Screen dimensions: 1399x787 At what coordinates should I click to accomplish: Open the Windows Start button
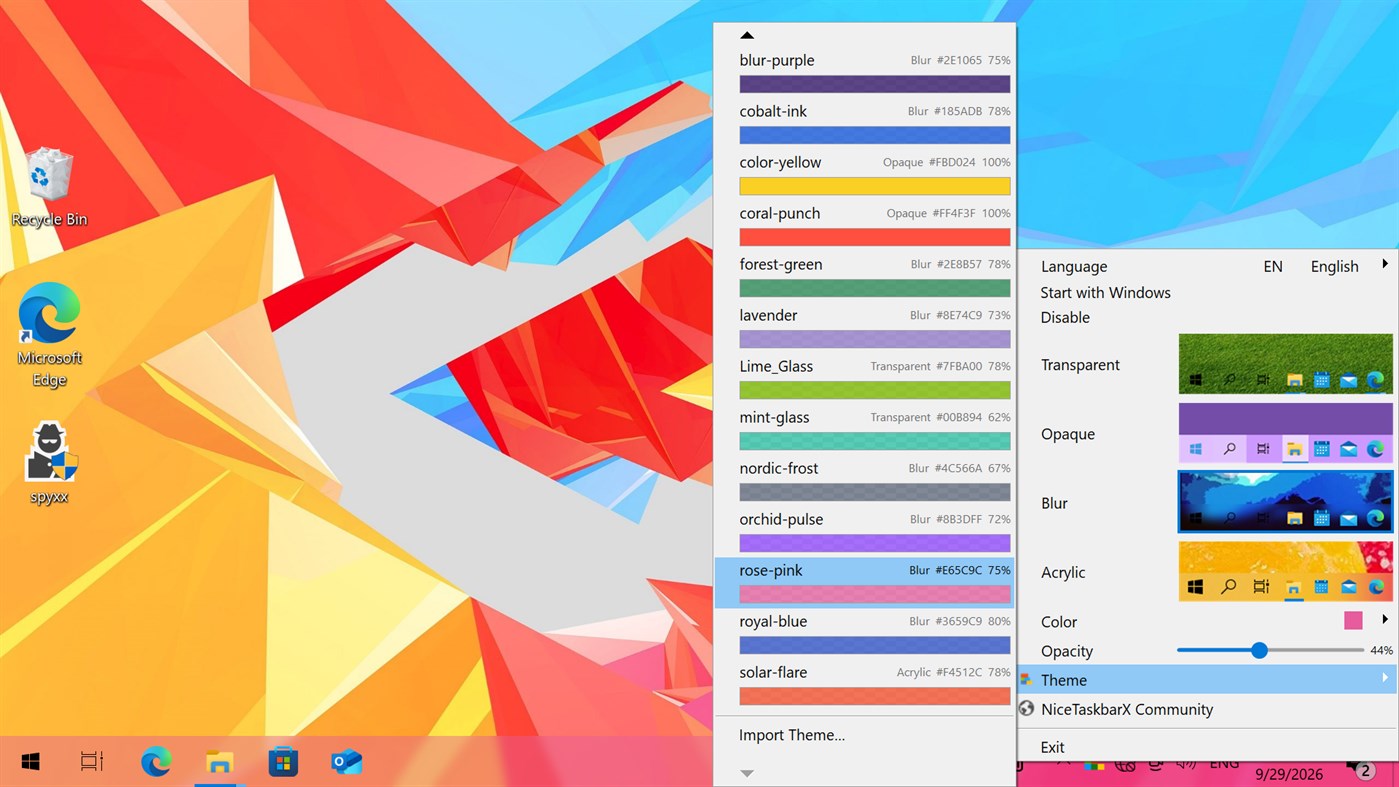pyautogui.click(x=30, y=762)
